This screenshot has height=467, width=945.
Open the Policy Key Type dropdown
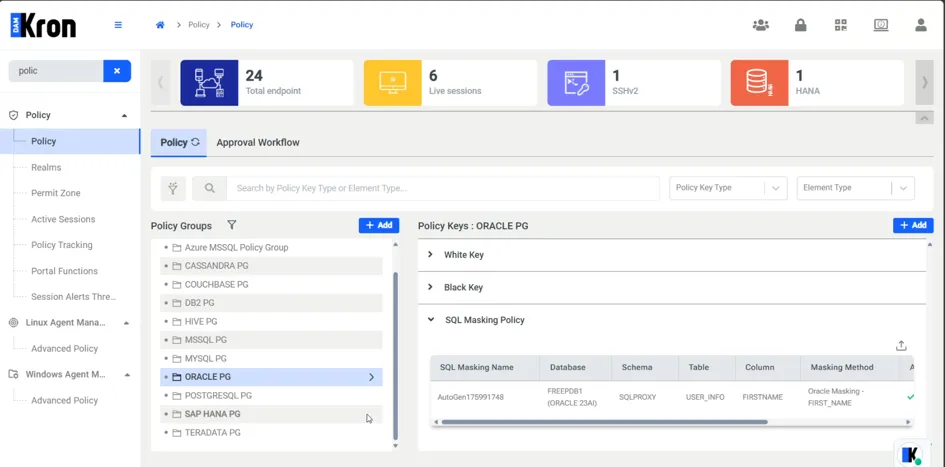[728, 188]
